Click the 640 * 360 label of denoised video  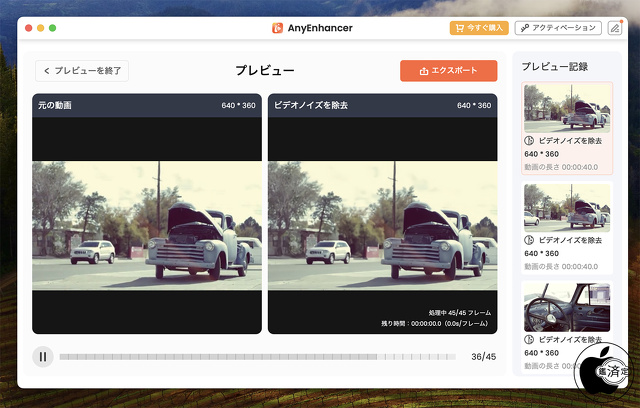point(474,105)
